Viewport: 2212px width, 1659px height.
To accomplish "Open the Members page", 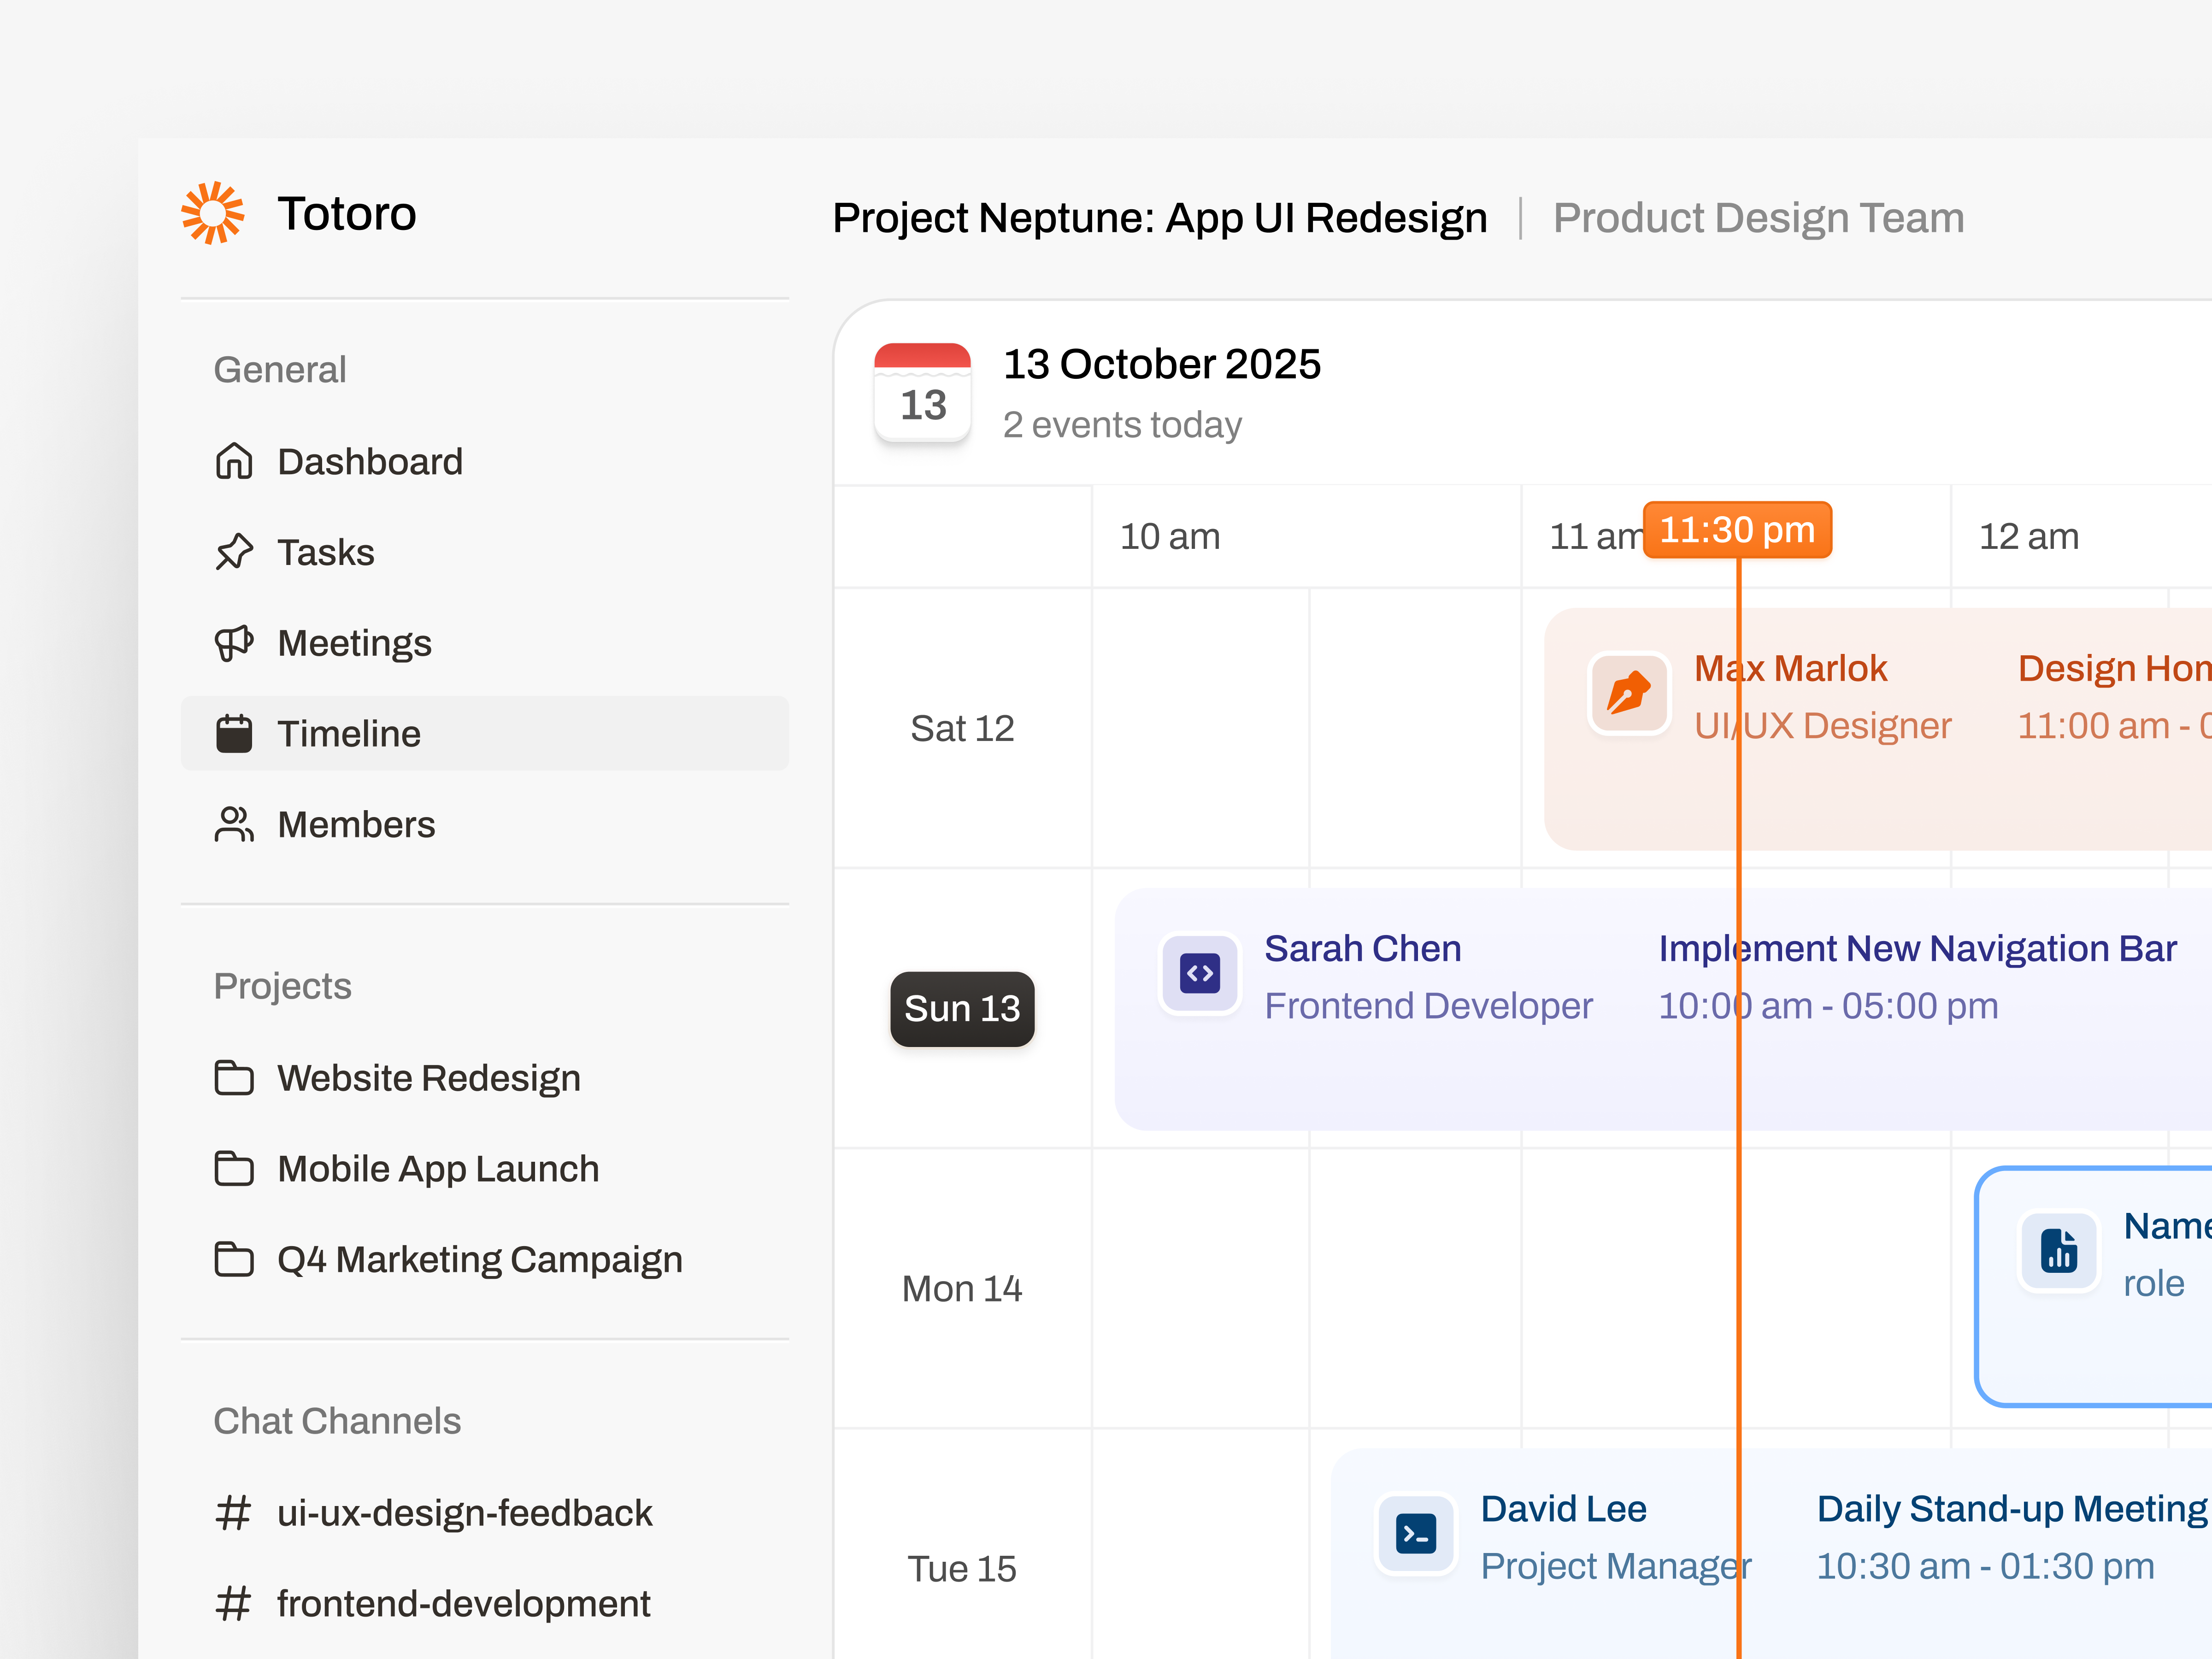I will click(x=485, y=824).
